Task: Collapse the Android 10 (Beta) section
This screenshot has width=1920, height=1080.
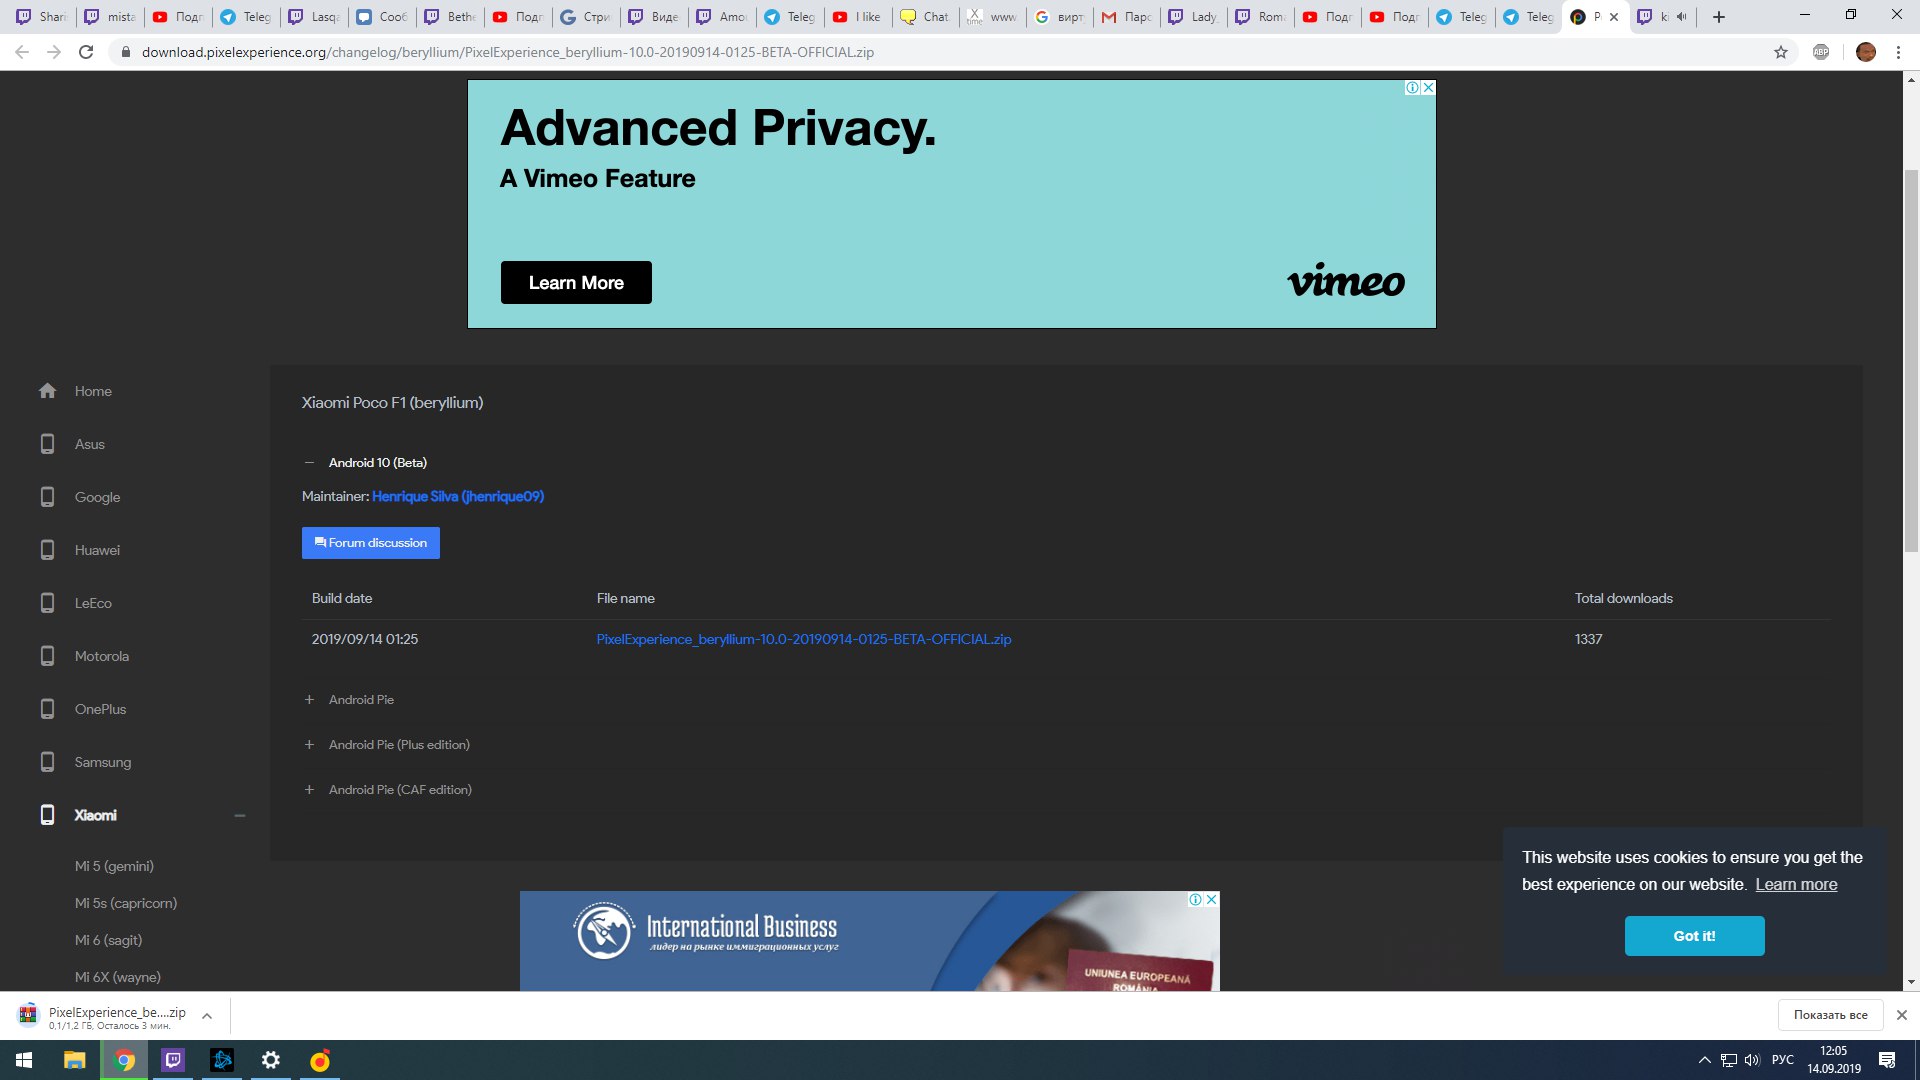Action: 309,463
